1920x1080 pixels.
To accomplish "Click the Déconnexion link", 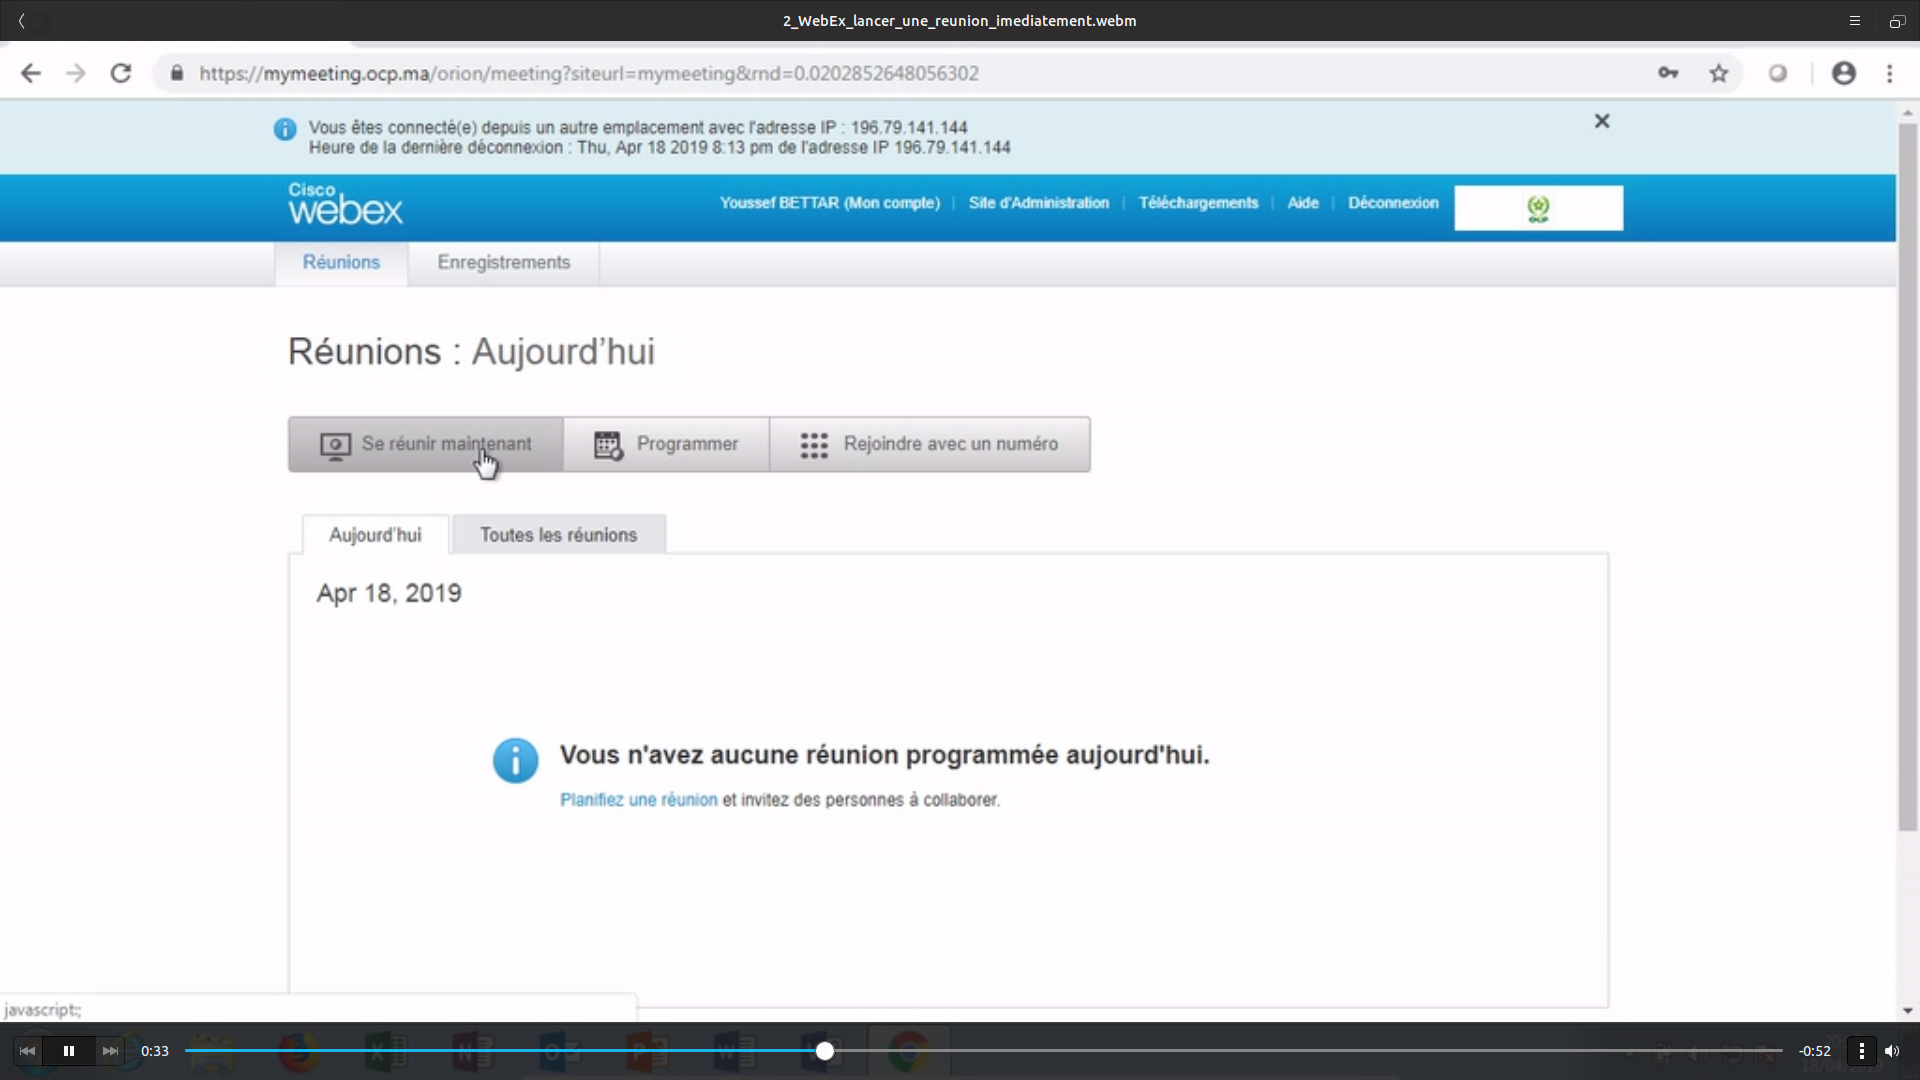I will click(x=1393, y=203).
